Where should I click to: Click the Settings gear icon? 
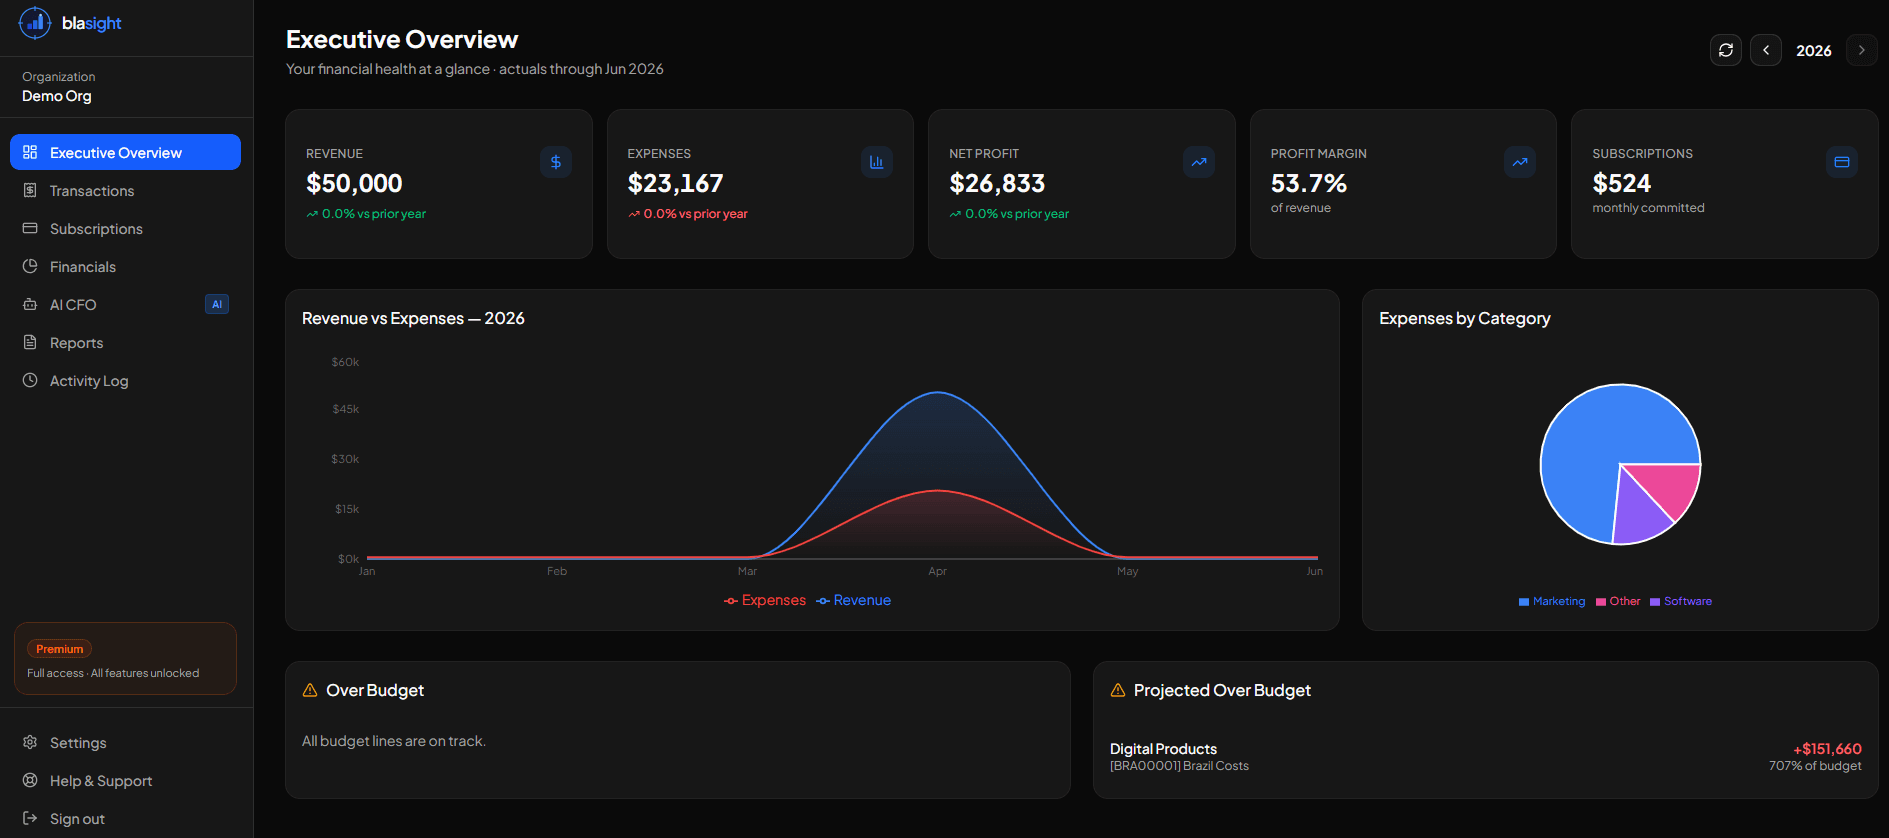[x=30, y=742]
